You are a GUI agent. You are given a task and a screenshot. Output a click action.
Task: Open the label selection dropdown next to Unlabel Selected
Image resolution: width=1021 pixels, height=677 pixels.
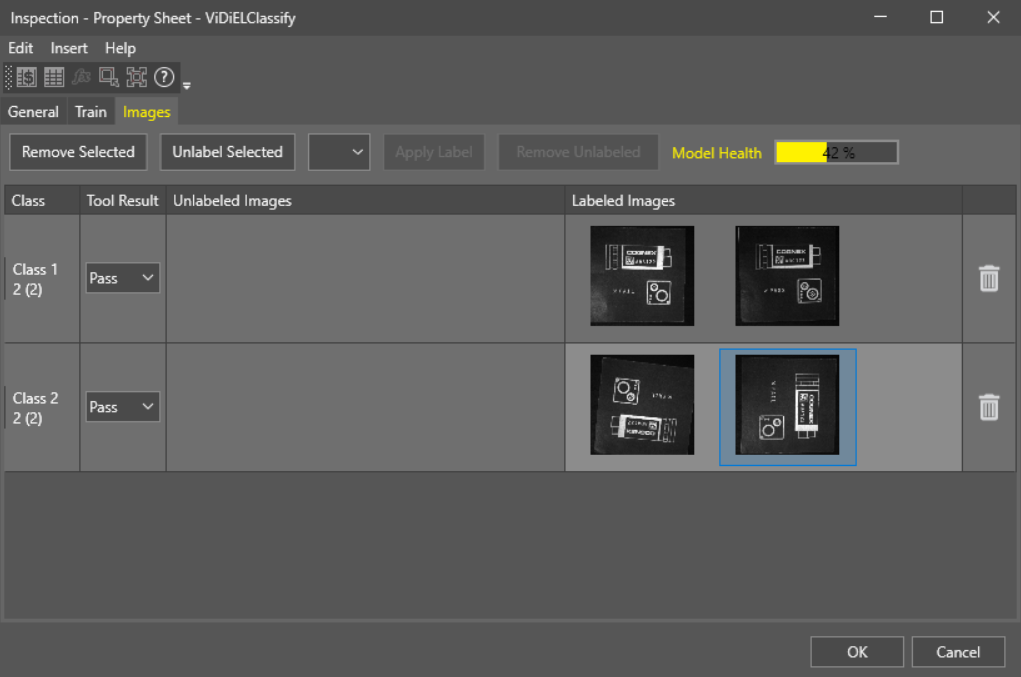(x=340, y=152)
